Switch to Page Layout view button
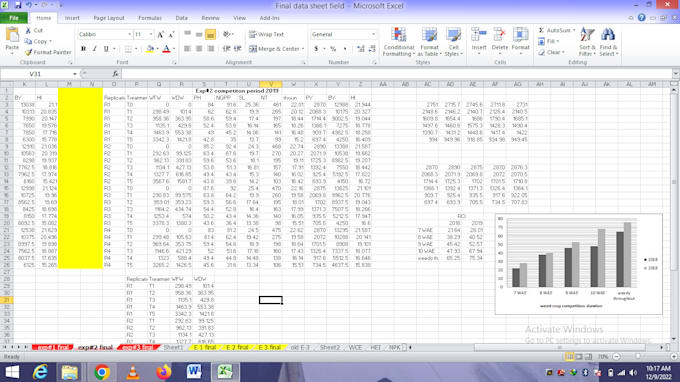The width and height of the screenshot is (680, 382). pos(579,356)
